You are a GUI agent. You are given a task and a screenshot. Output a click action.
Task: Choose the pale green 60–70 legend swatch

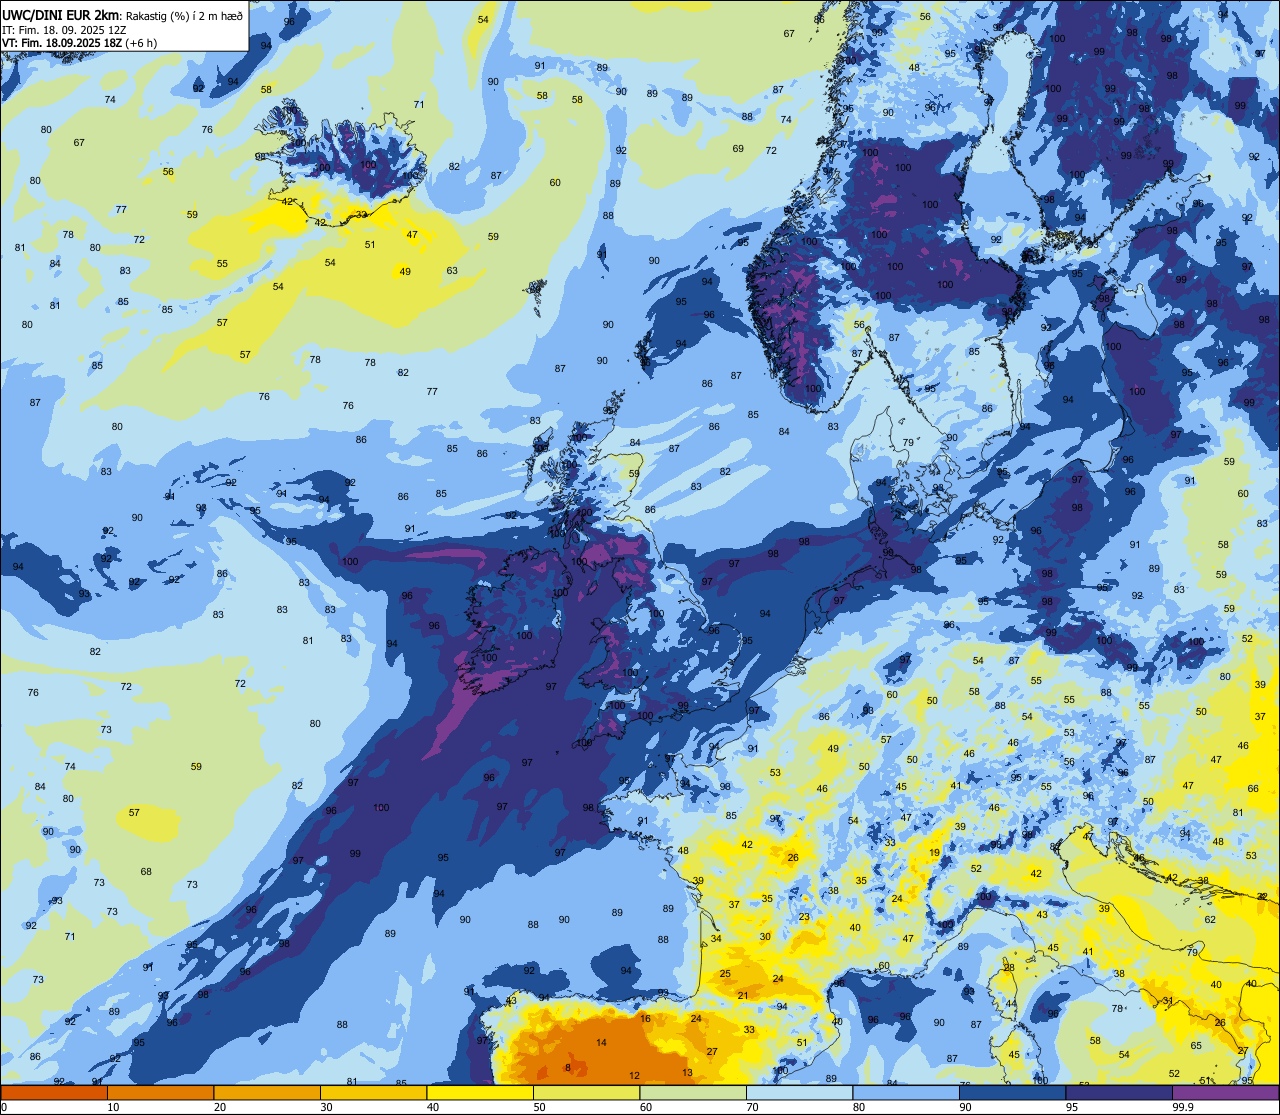coord(693,1092)
